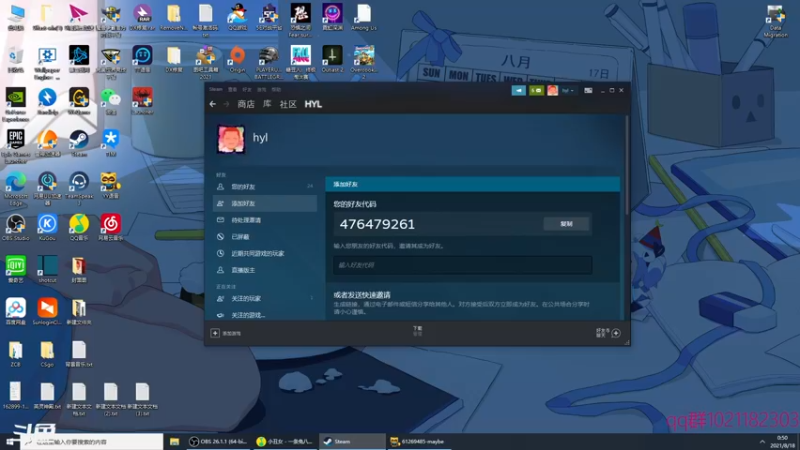
Task: Switch to Steam taskbar button
Action: [352, 441]
